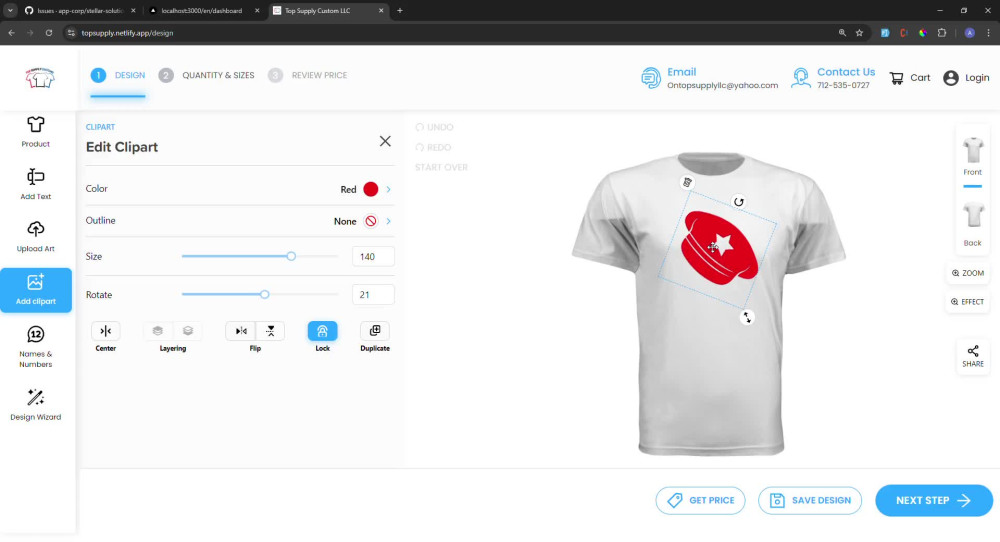Click GET PRICE button
1000x542 pixels.
[700, 501]
